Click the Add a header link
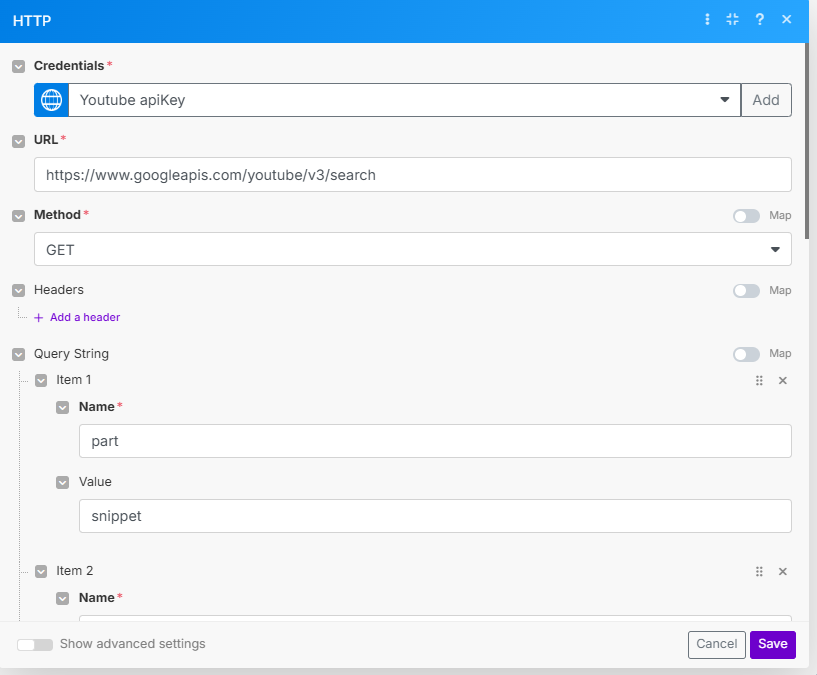817x675 pixels. (84, 318)
